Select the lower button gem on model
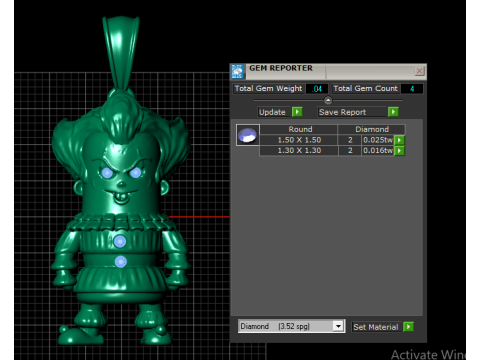Screen dimensions: 480x360 pyautogui.click(x=121, y=262)
